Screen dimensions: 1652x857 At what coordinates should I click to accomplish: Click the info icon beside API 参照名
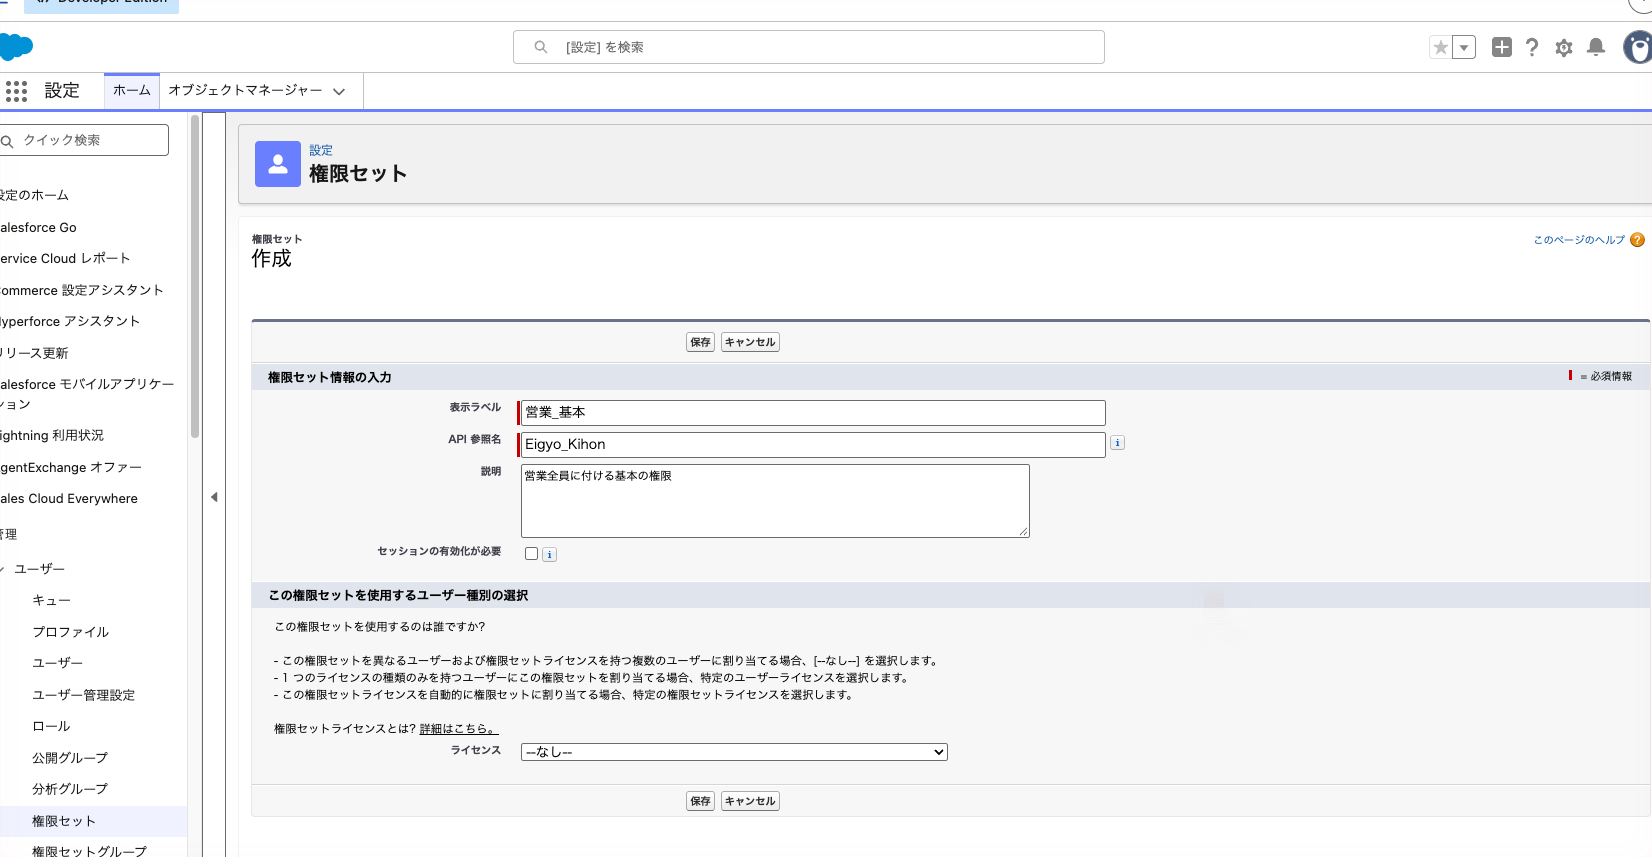click(x=1118, y=443)
